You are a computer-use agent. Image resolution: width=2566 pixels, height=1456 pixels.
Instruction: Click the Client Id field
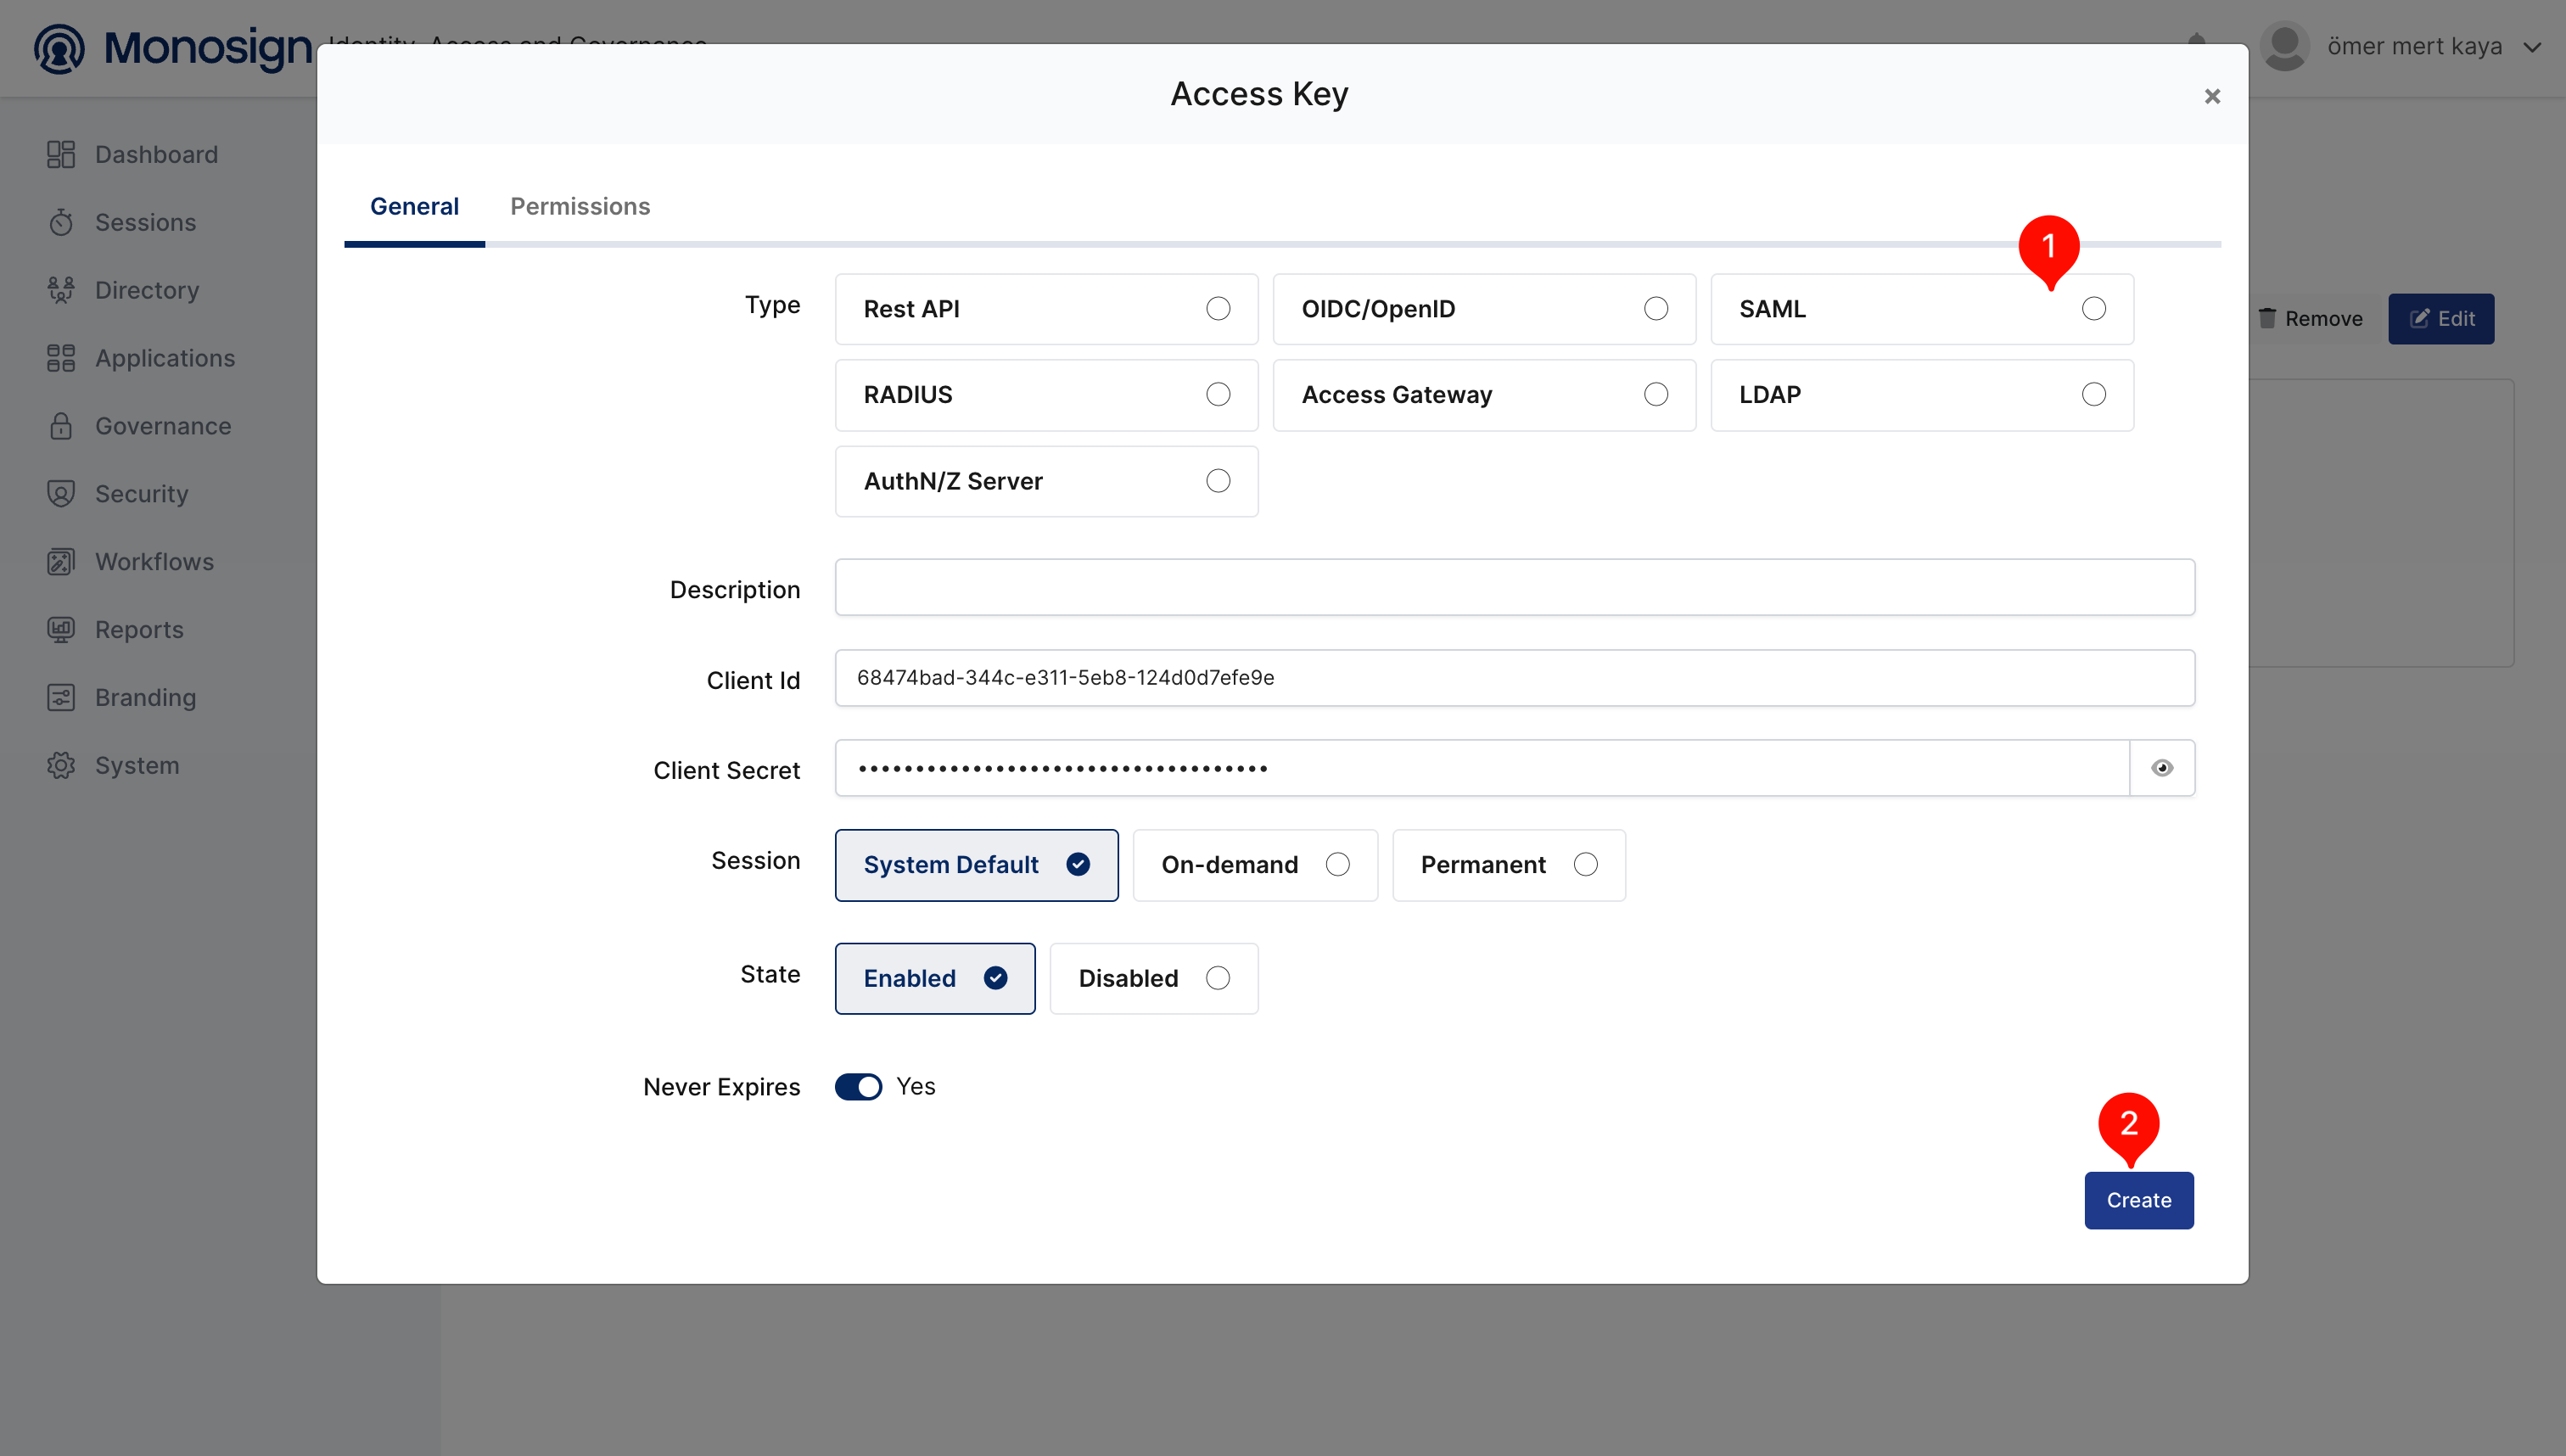click(1514, 678)
